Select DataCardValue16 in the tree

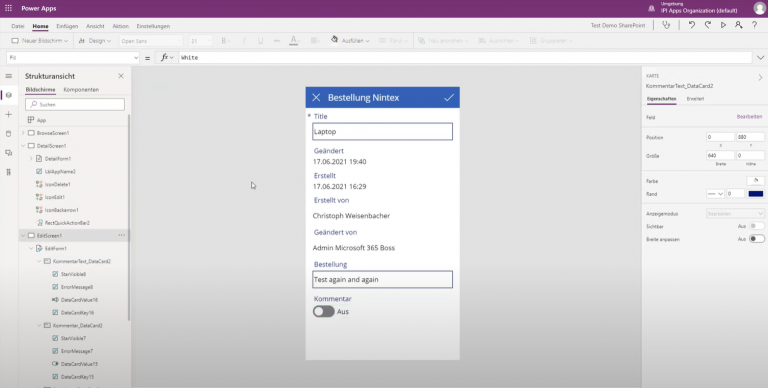coord(79,300)
